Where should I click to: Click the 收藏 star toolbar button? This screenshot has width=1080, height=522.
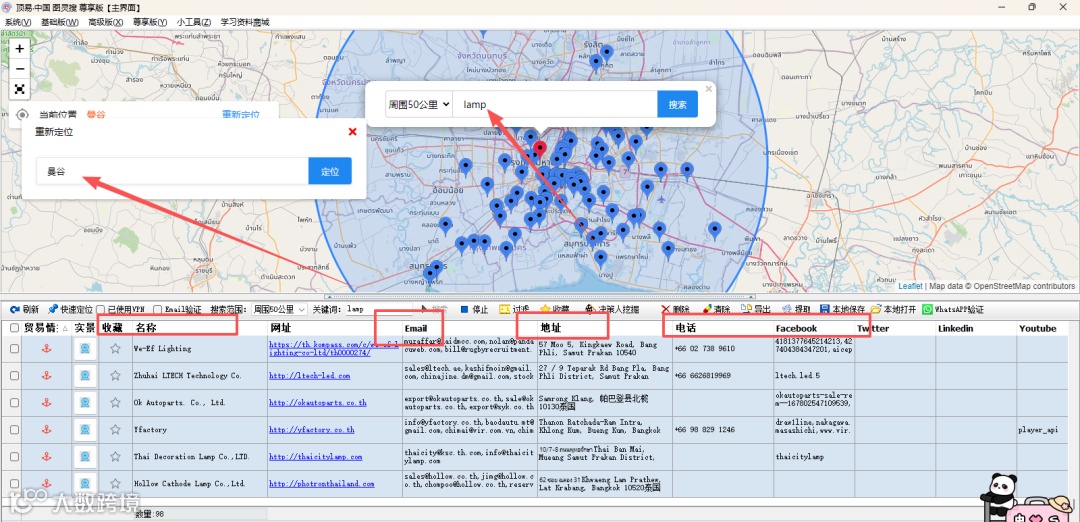coord(555,310)
